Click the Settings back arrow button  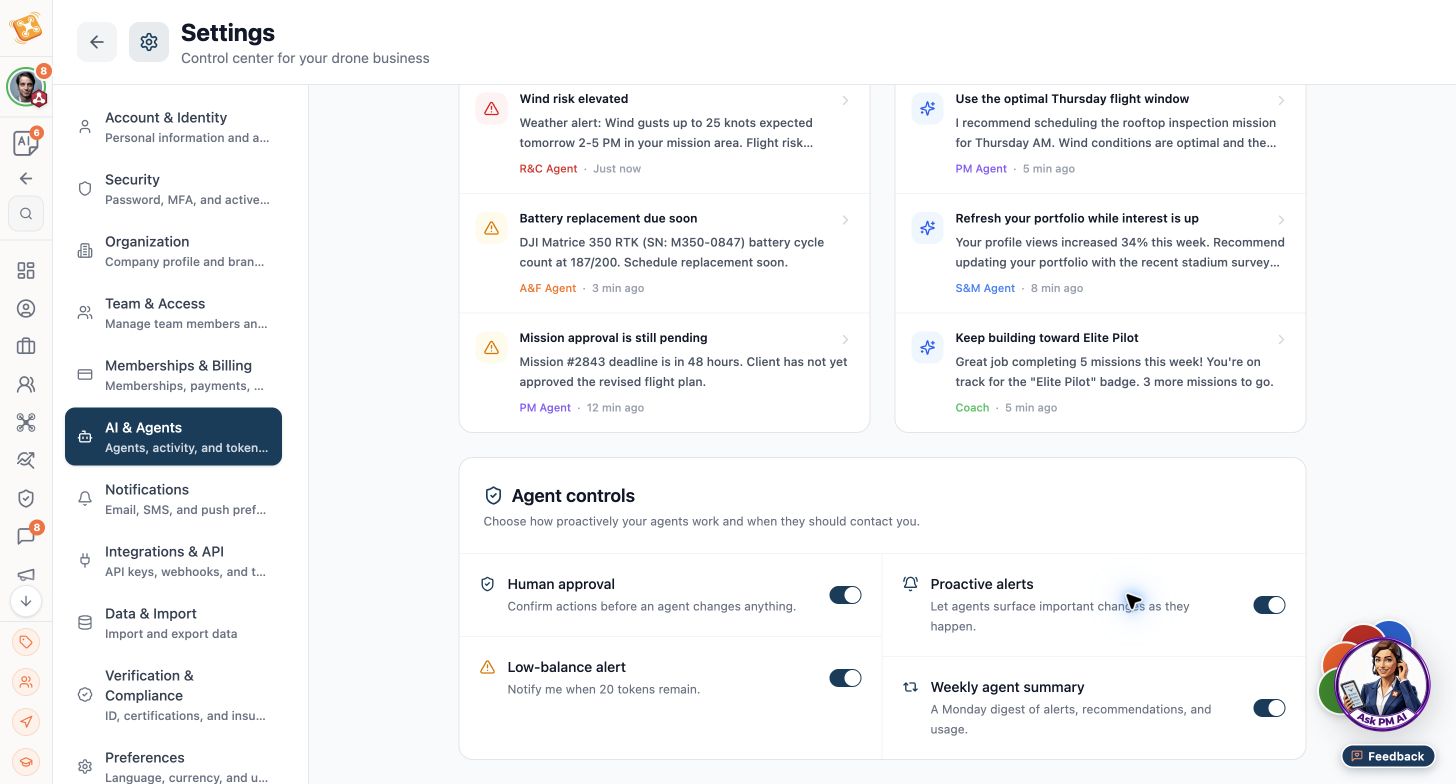(97, 42)
